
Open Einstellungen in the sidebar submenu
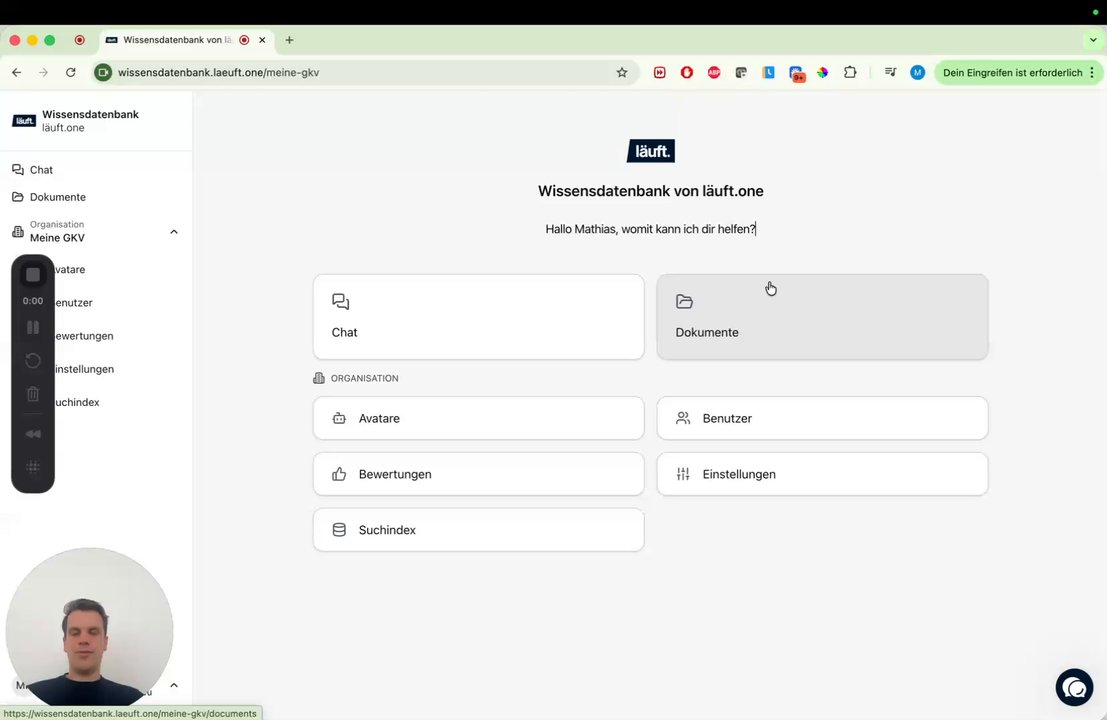coord(84,369)
